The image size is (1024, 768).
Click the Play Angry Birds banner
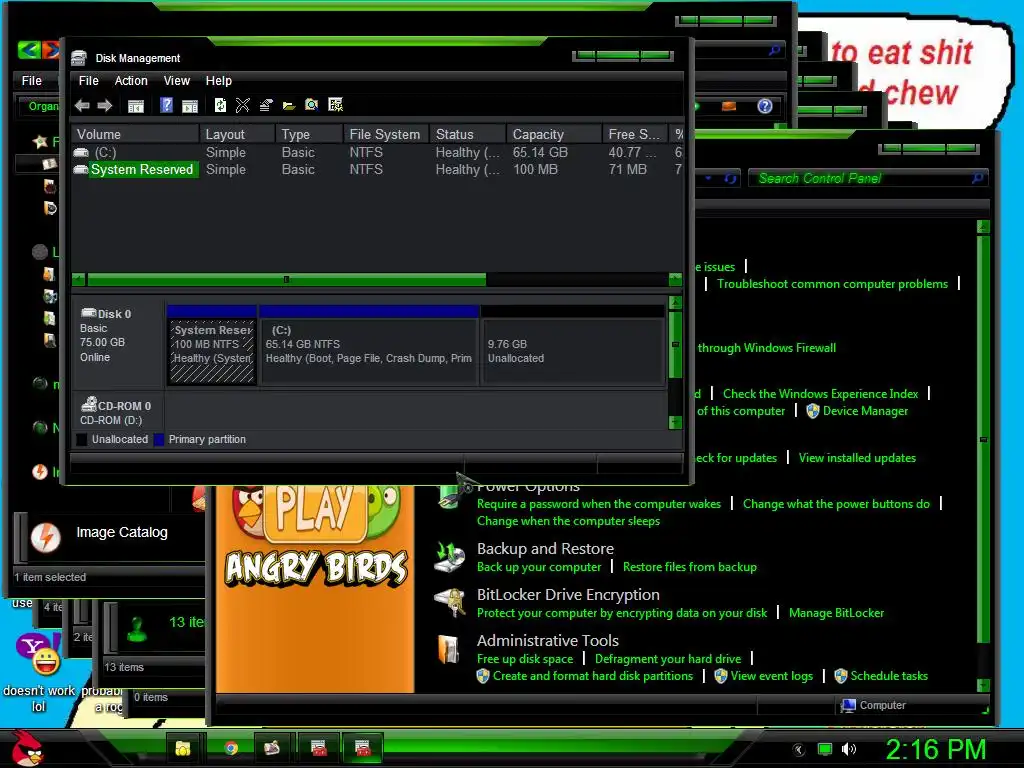coord(316,588)
